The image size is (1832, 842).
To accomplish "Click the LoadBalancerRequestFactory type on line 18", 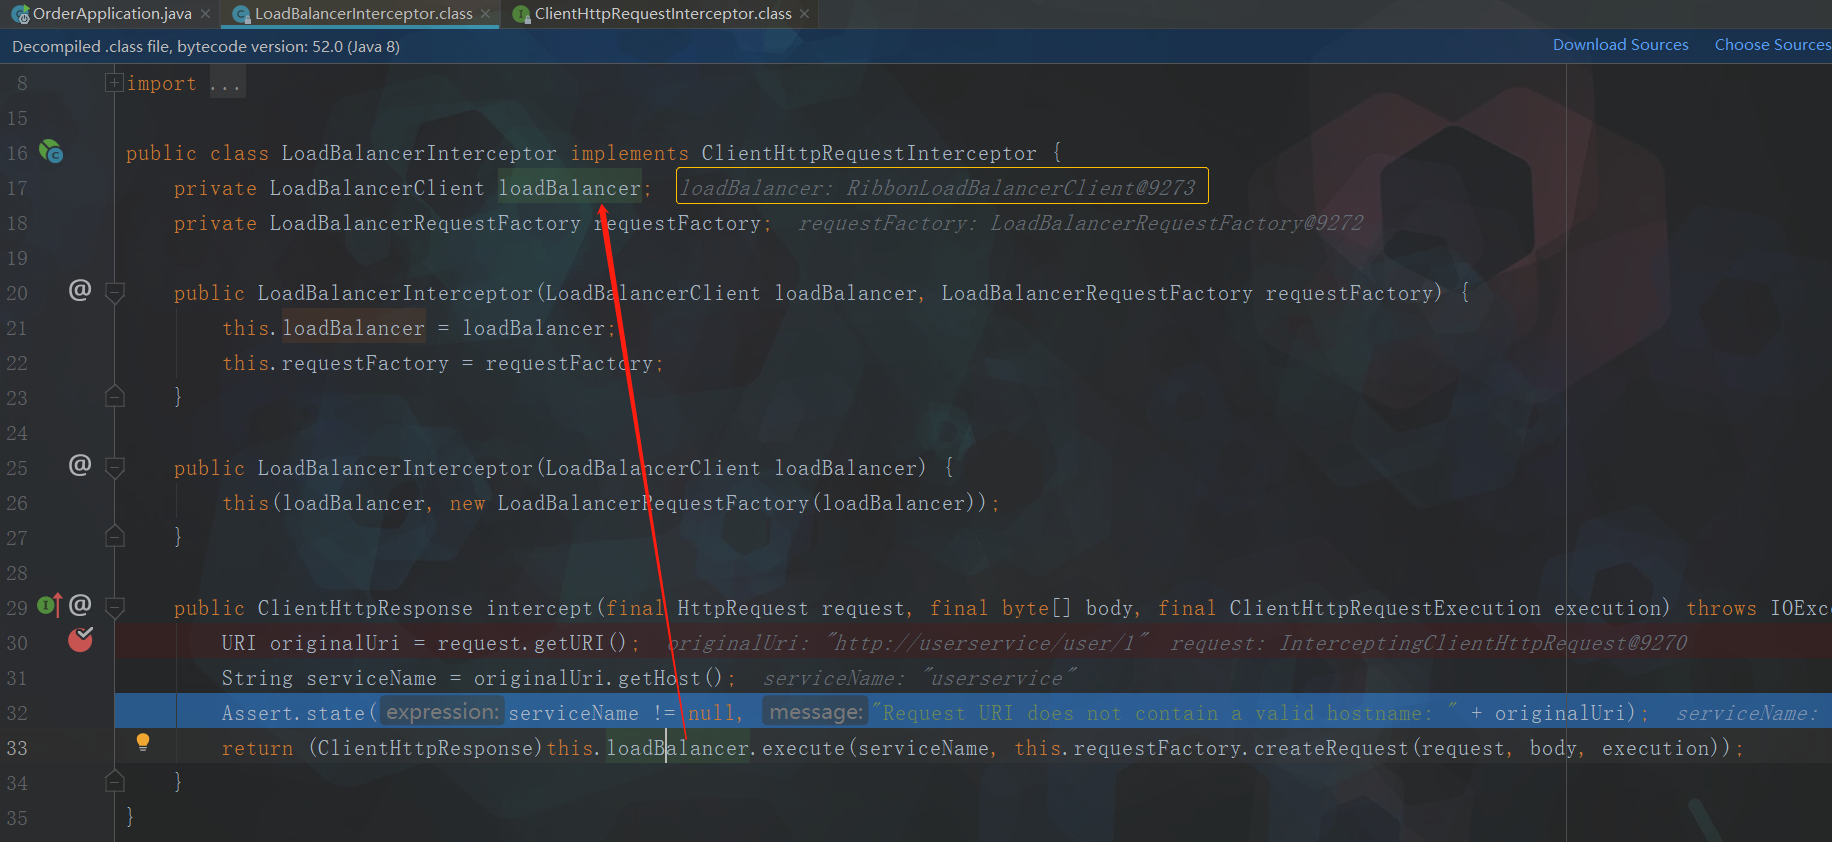I will tap(425, 223).
